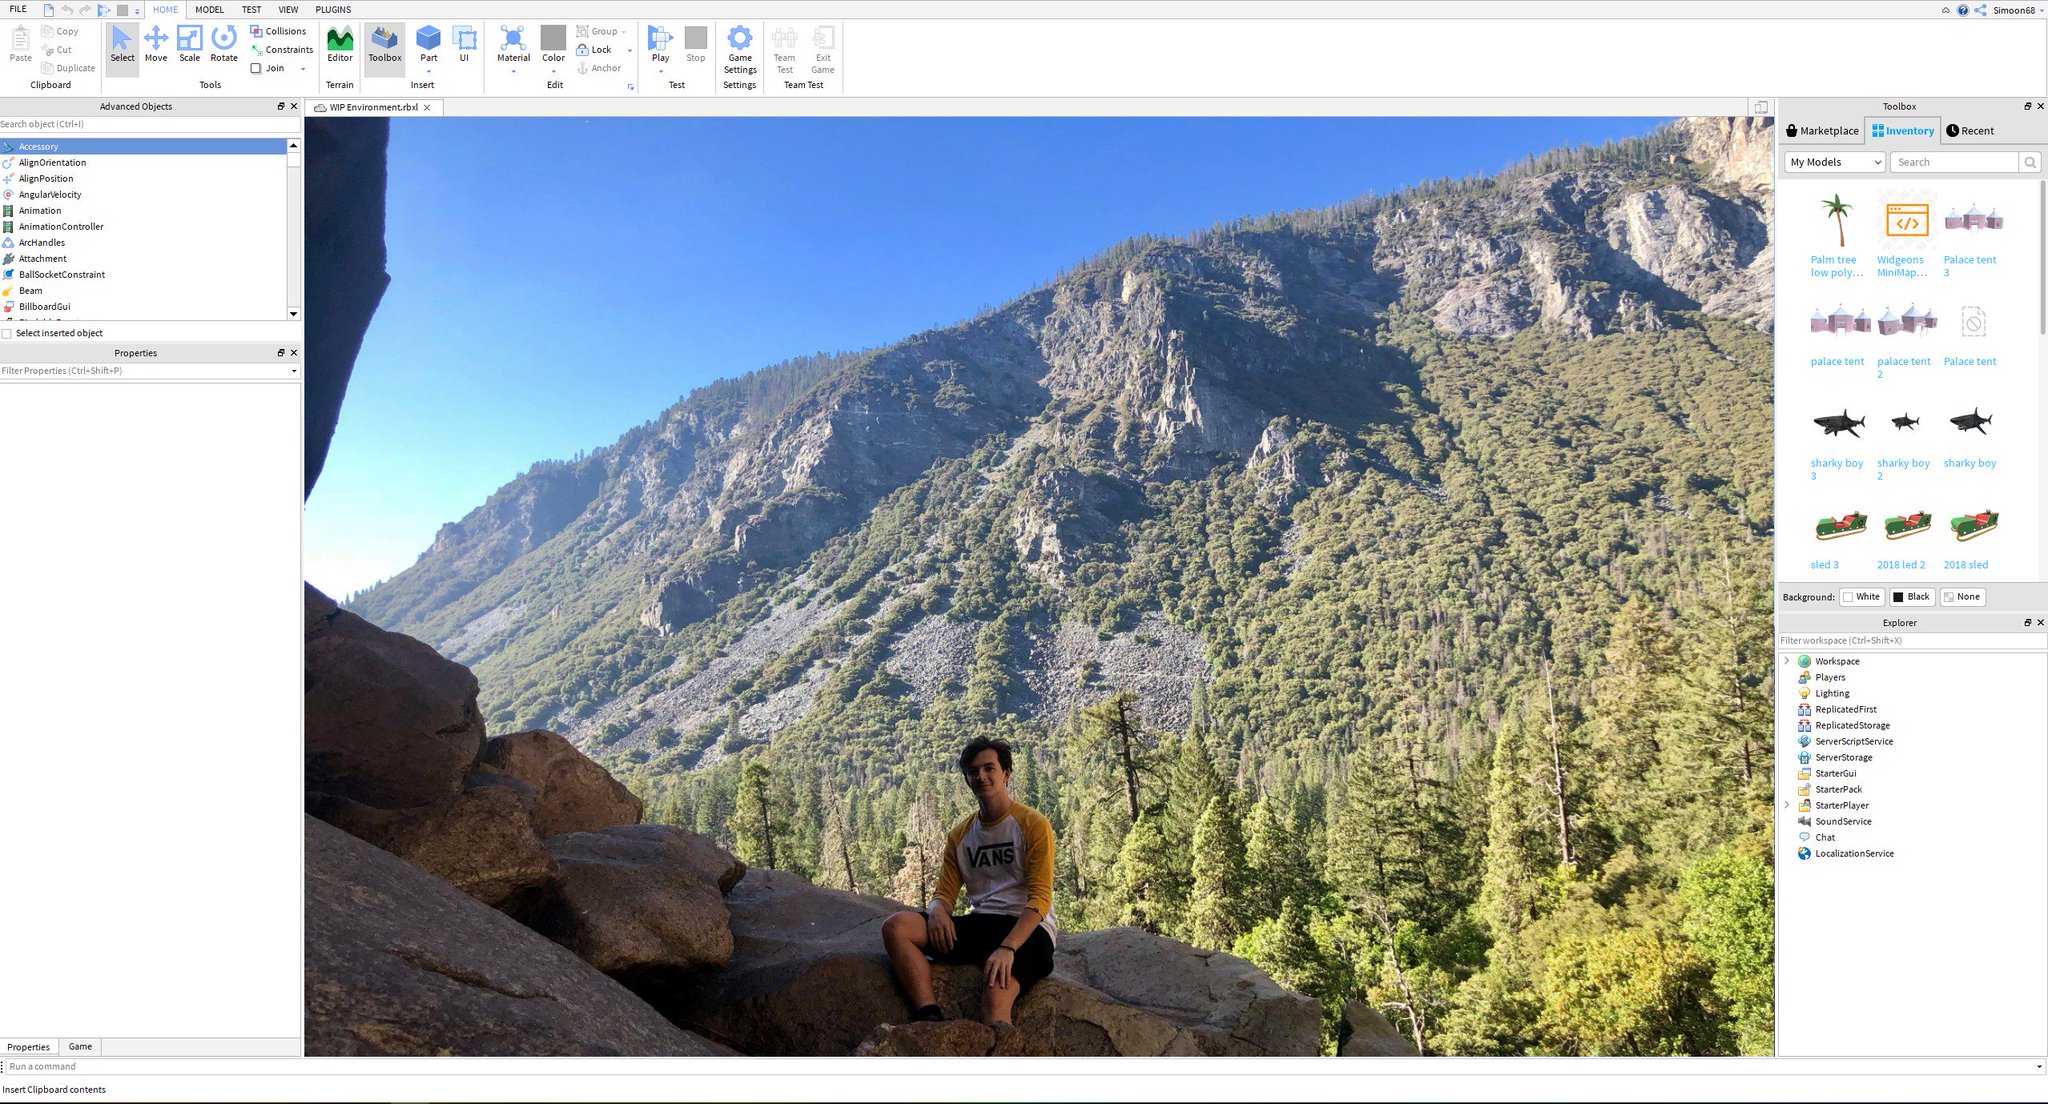Click the Toolbox icon in ribbon
The height and width of the screenshot is (1104, 2048).
click(385, 44)
